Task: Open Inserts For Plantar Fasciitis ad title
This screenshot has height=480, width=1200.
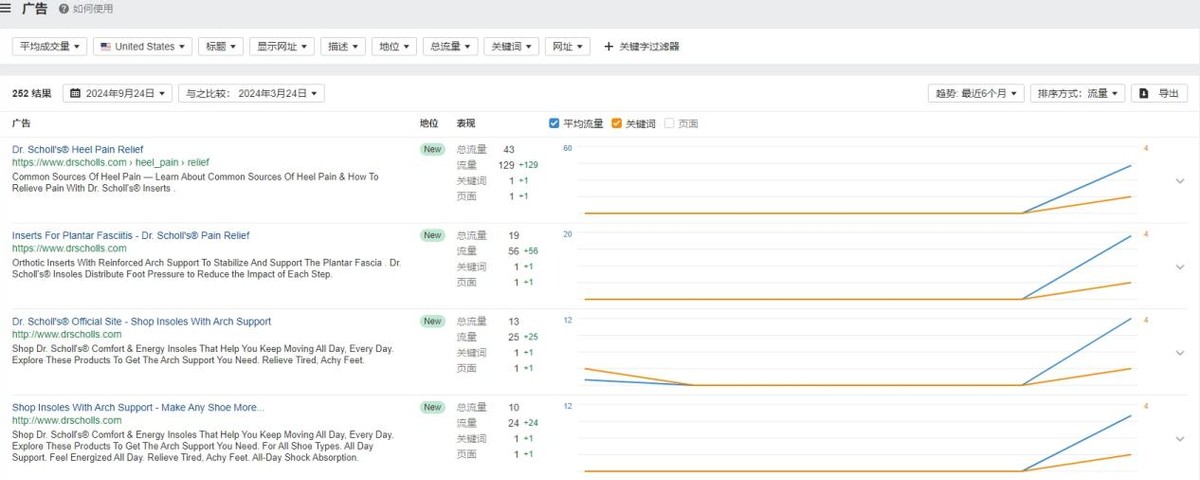Action: click(131, 235)
